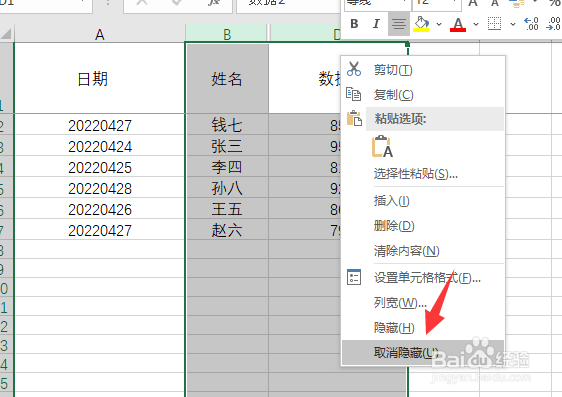Click the format cells icon
Viewport: 562px width, 397px height.
coord(354,277)
